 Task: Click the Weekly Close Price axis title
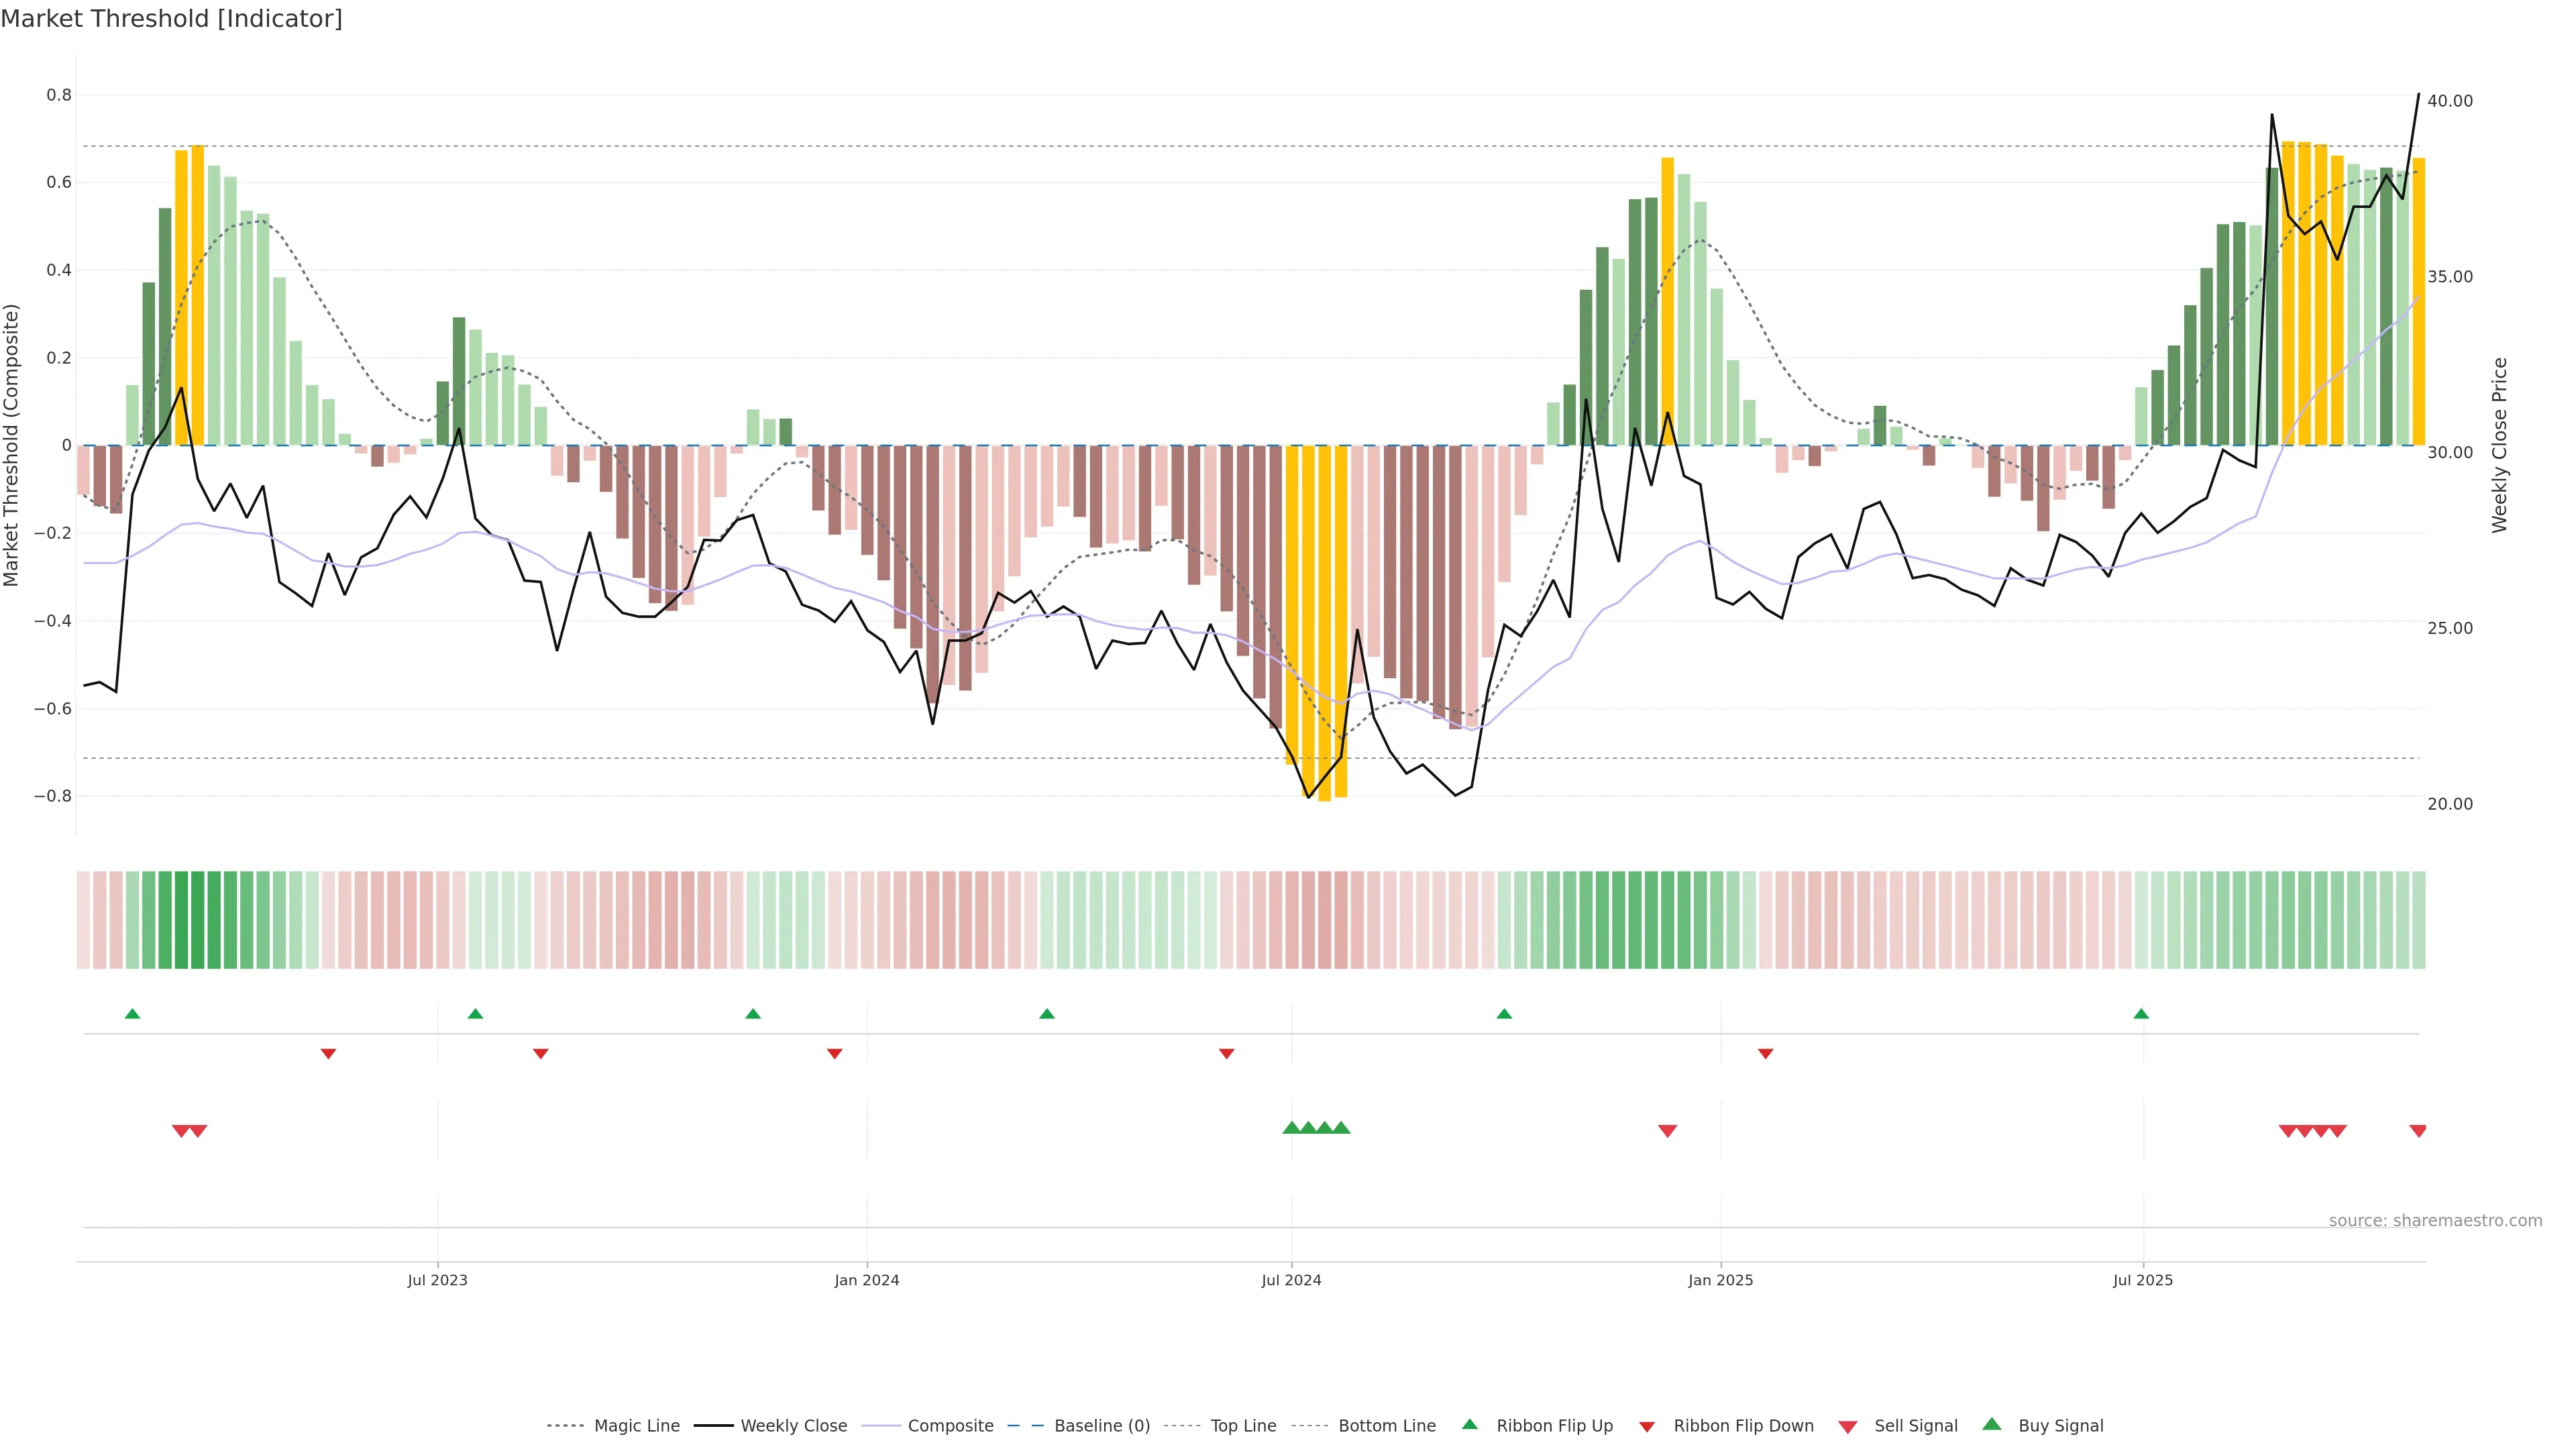pos(2499,445)
